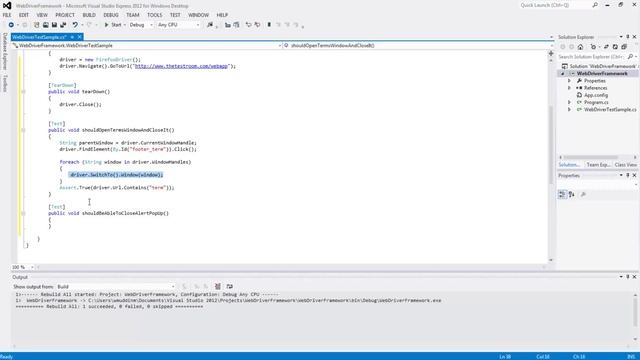Click the Quick Launch search box
This screenshot has width=640, height=360.
(559, 5)
